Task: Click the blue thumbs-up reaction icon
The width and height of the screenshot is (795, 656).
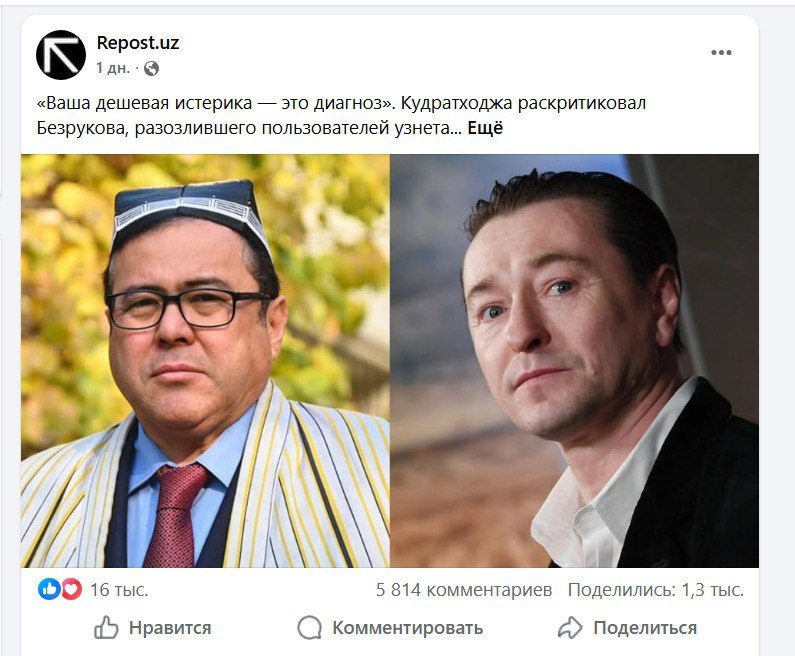Action: tap(49, 589)
